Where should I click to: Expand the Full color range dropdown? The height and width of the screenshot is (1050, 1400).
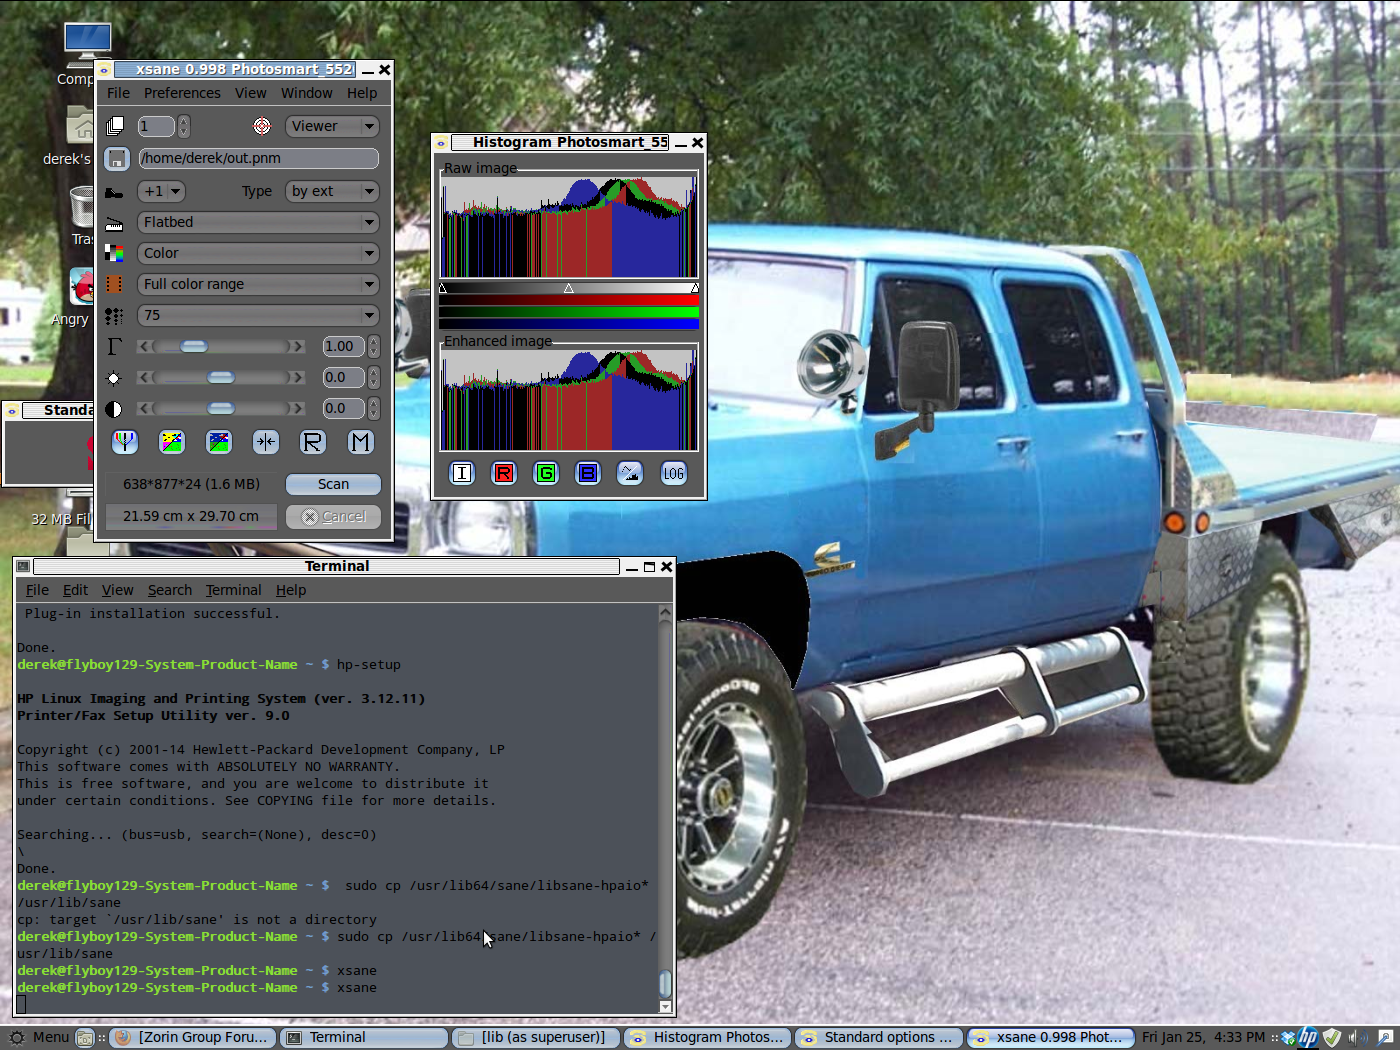click(x=258, y=284)
